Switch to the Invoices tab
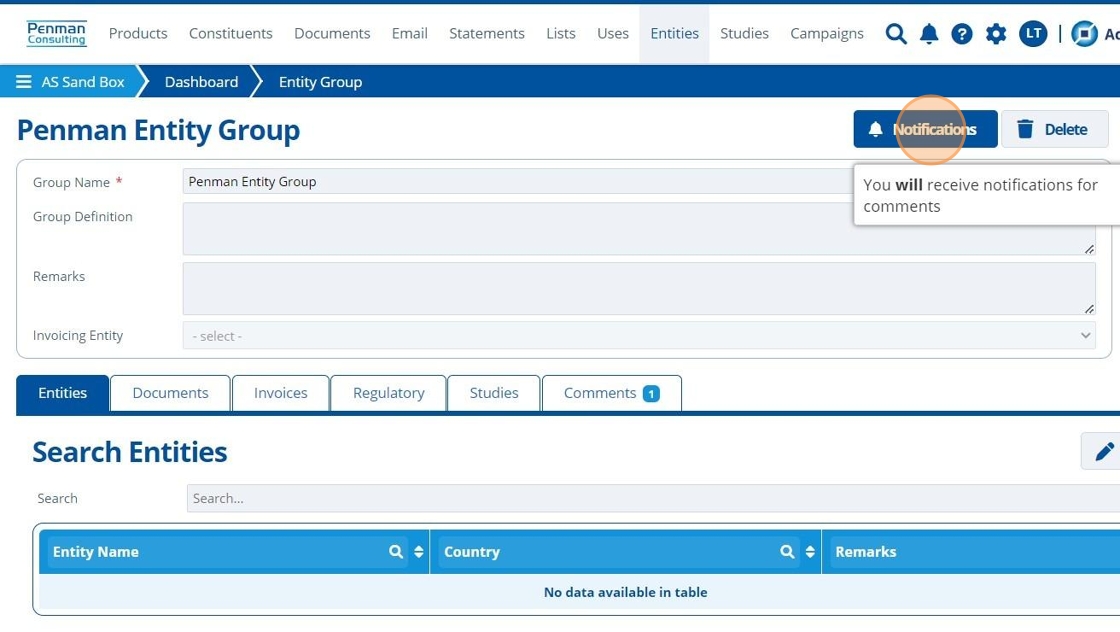1120x632 pixels. pos(281,393)
